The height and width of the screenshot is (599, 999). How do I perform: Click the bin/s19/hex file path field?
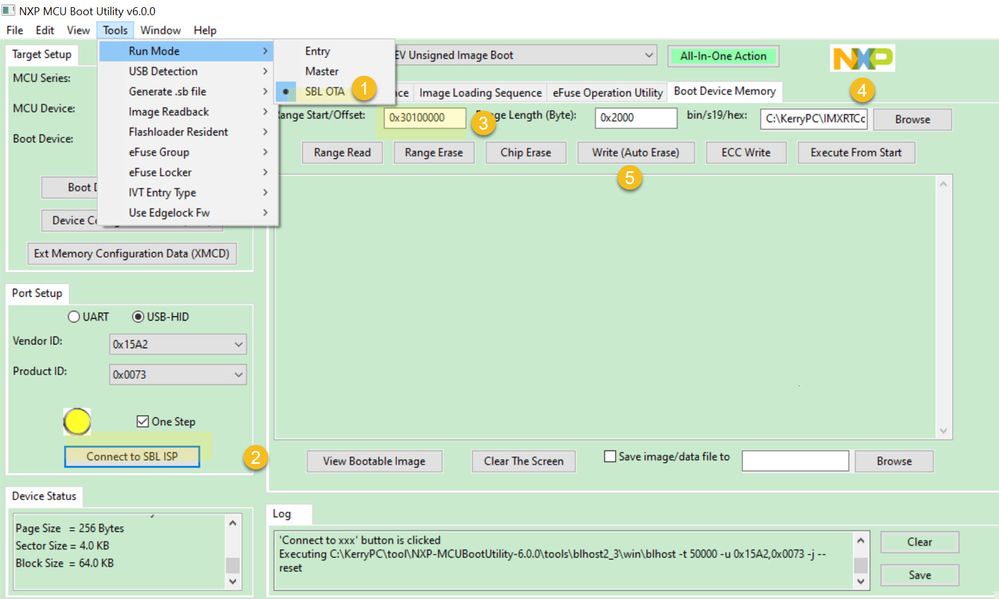pos(814,119)
